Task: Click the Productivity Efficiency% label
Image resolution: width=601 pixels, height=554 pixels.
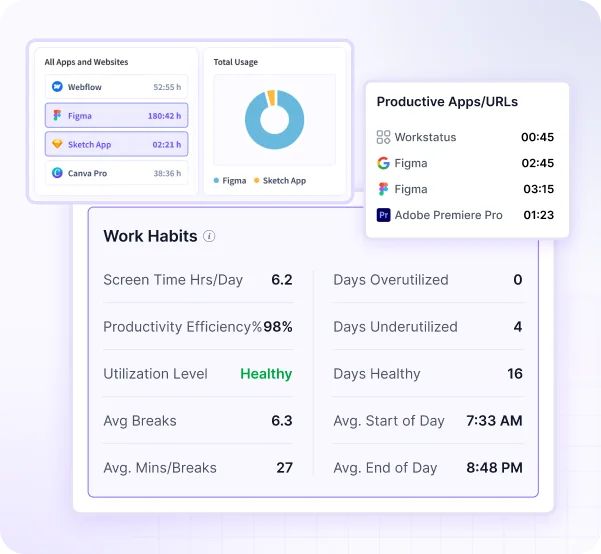Action: tap(183, 327)
